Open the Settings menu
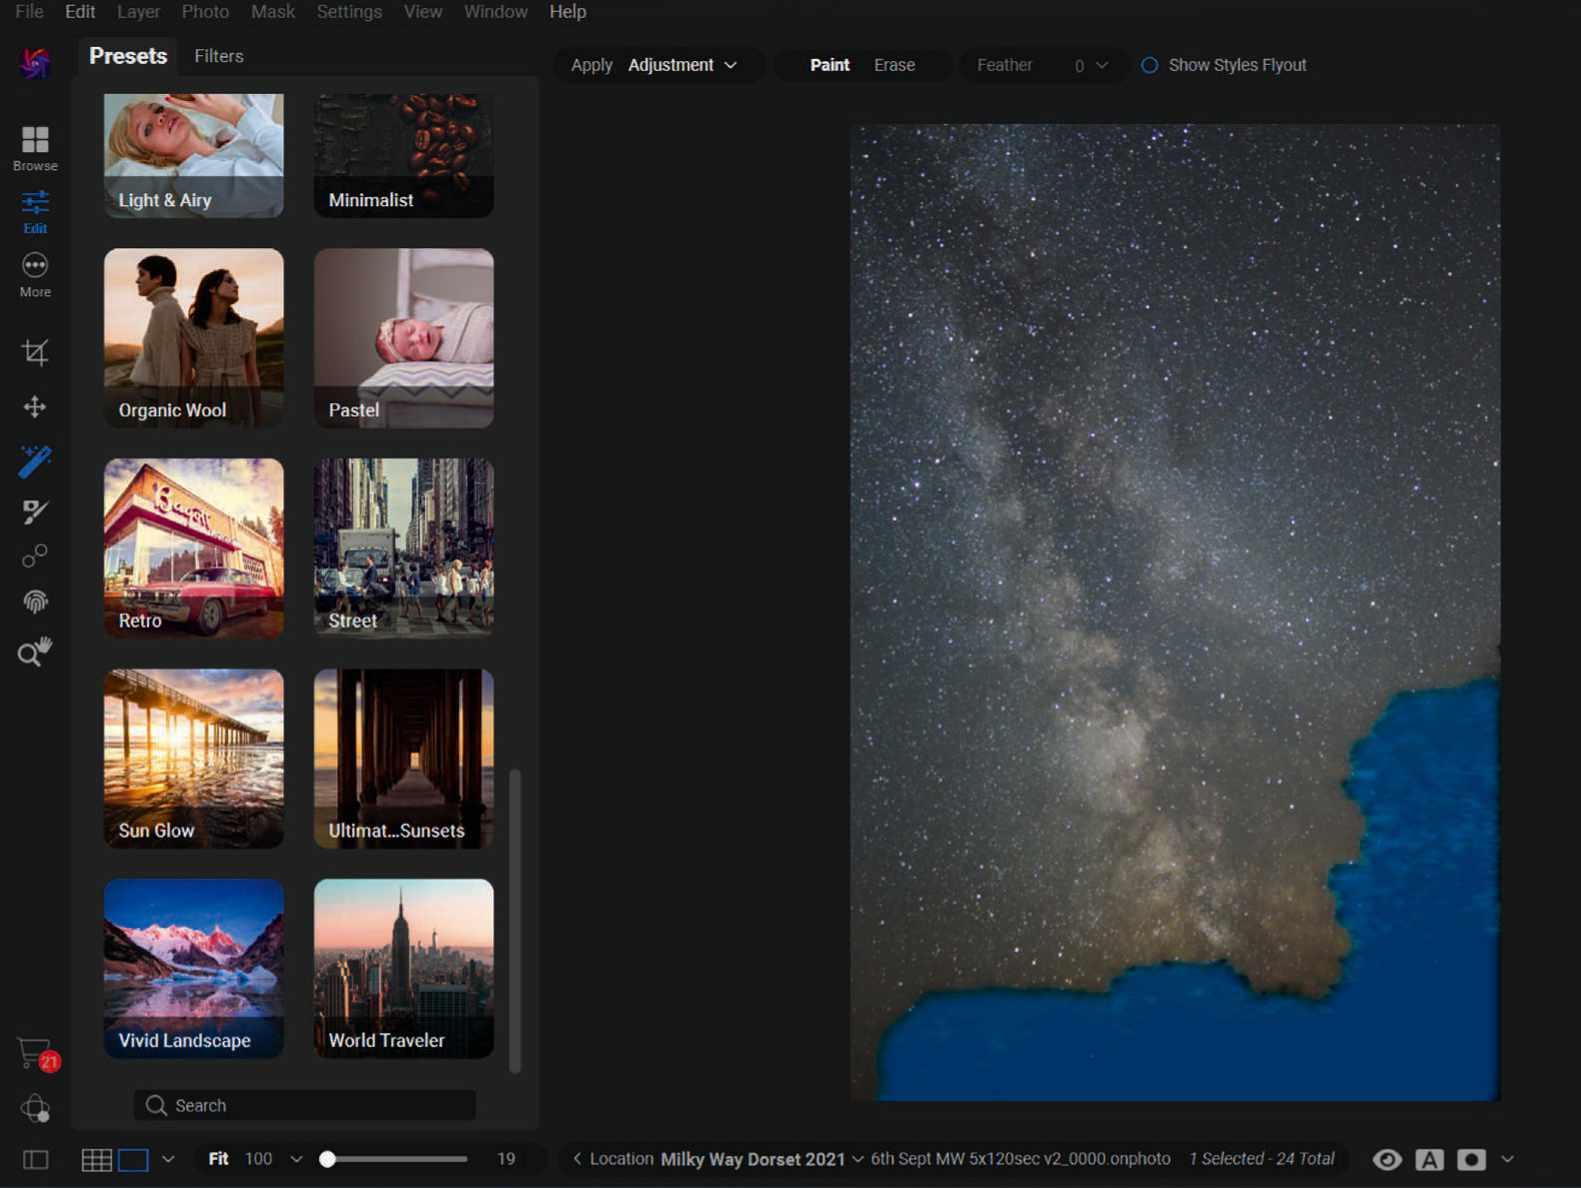1581x1188 pixels. (349, 12)
